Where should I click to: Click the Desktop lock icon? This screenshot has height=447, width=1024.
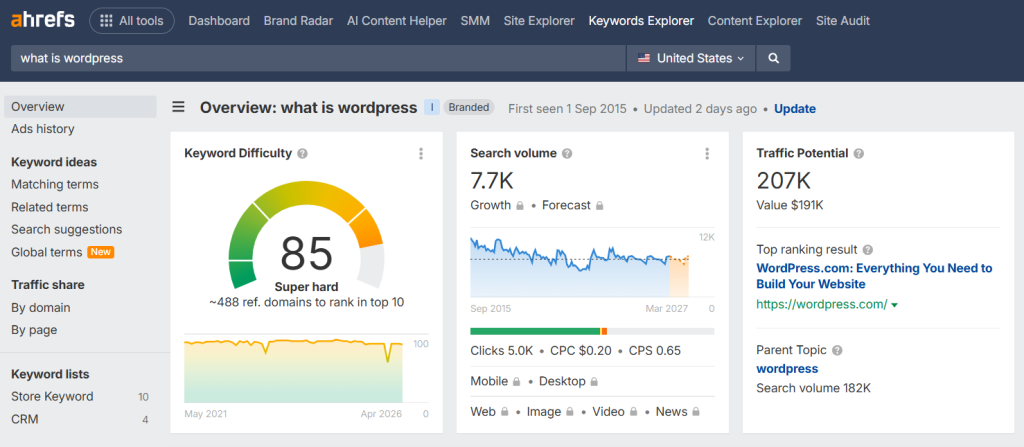[594, 381]
